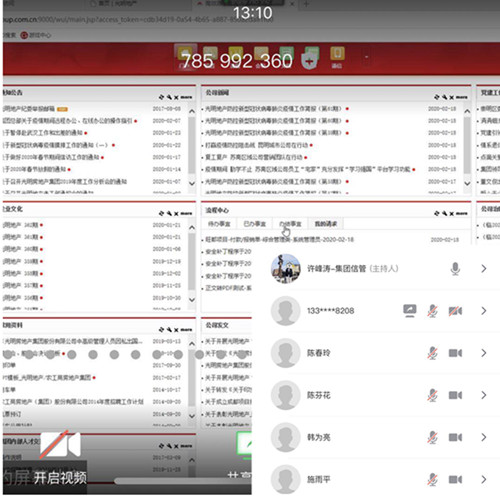Tap participant name 133****8208

(330, 311)
